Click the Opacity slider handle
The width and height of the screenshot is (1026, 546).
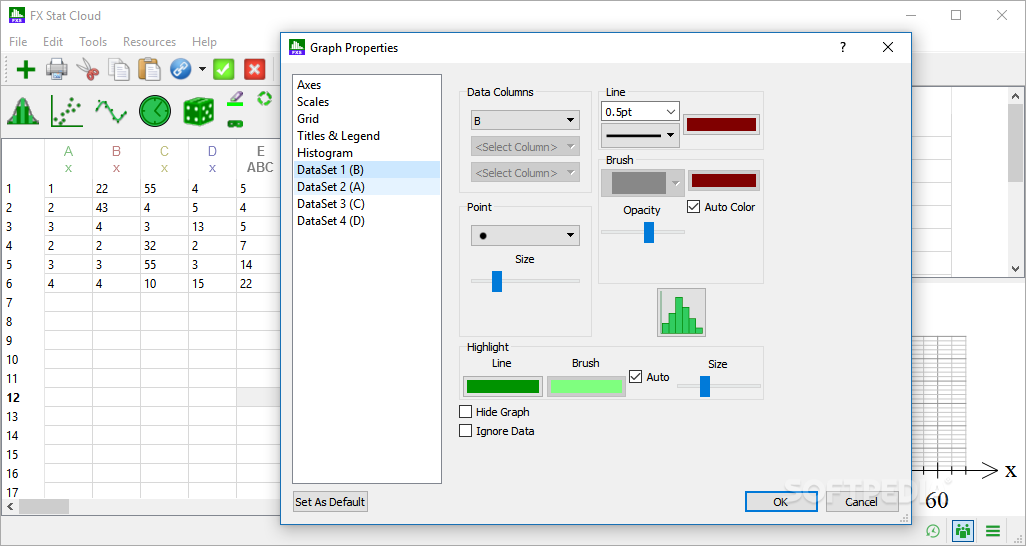648,232
